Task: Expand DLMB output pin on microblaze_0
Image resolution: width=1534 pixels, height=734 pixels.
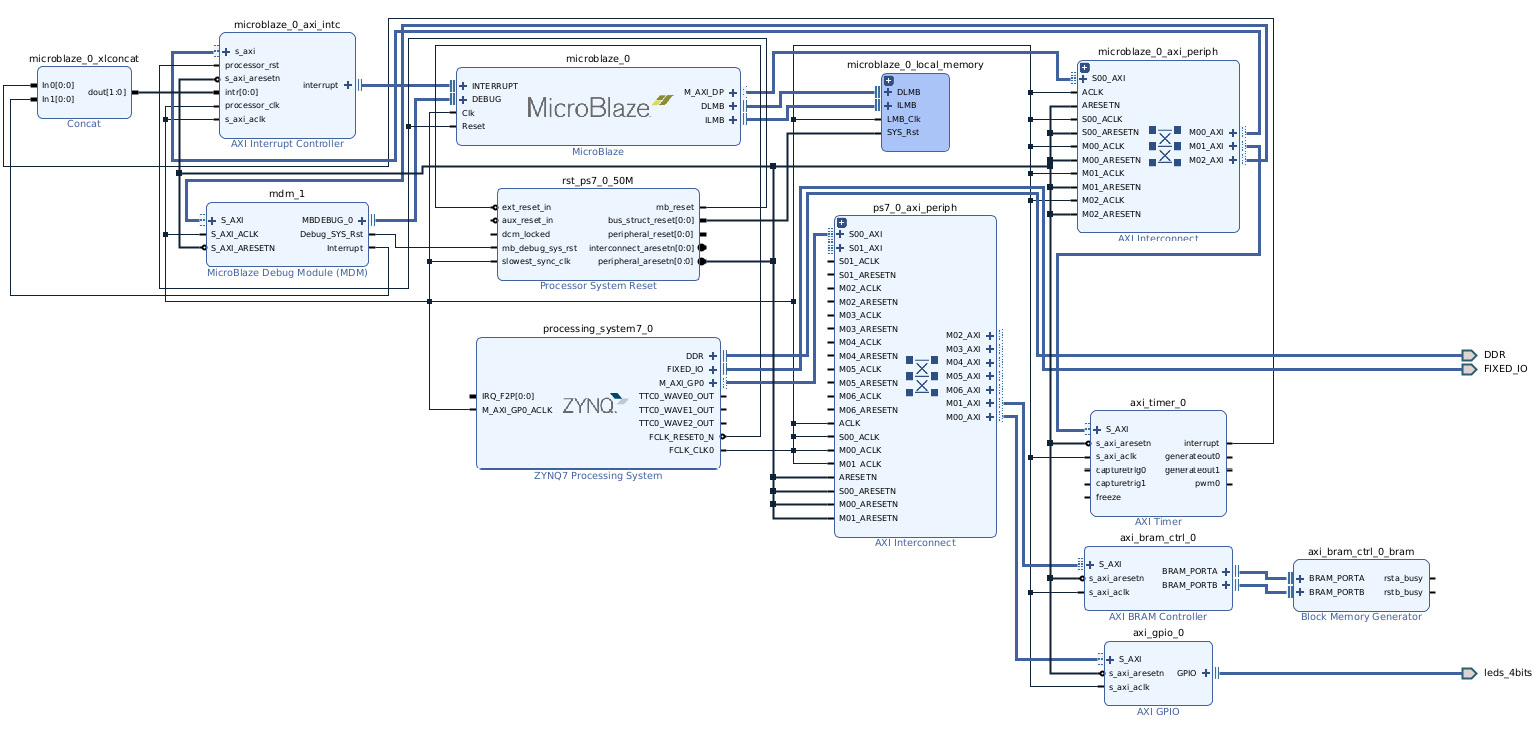Action: point(733,105)
